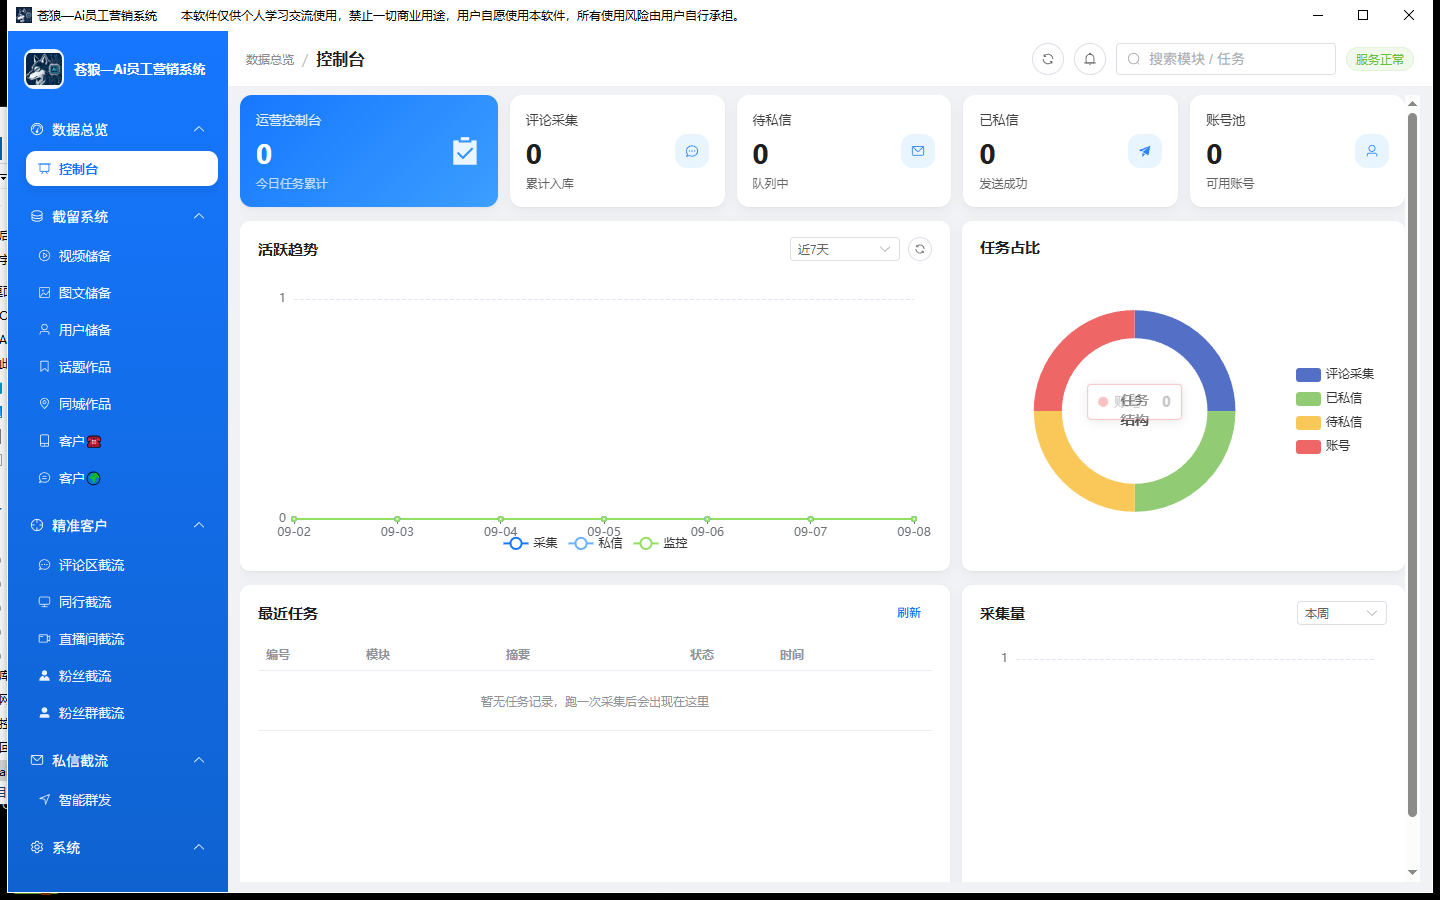Open 同行截流 in the sidebar
1440x900 pixels.
point(122,602)
